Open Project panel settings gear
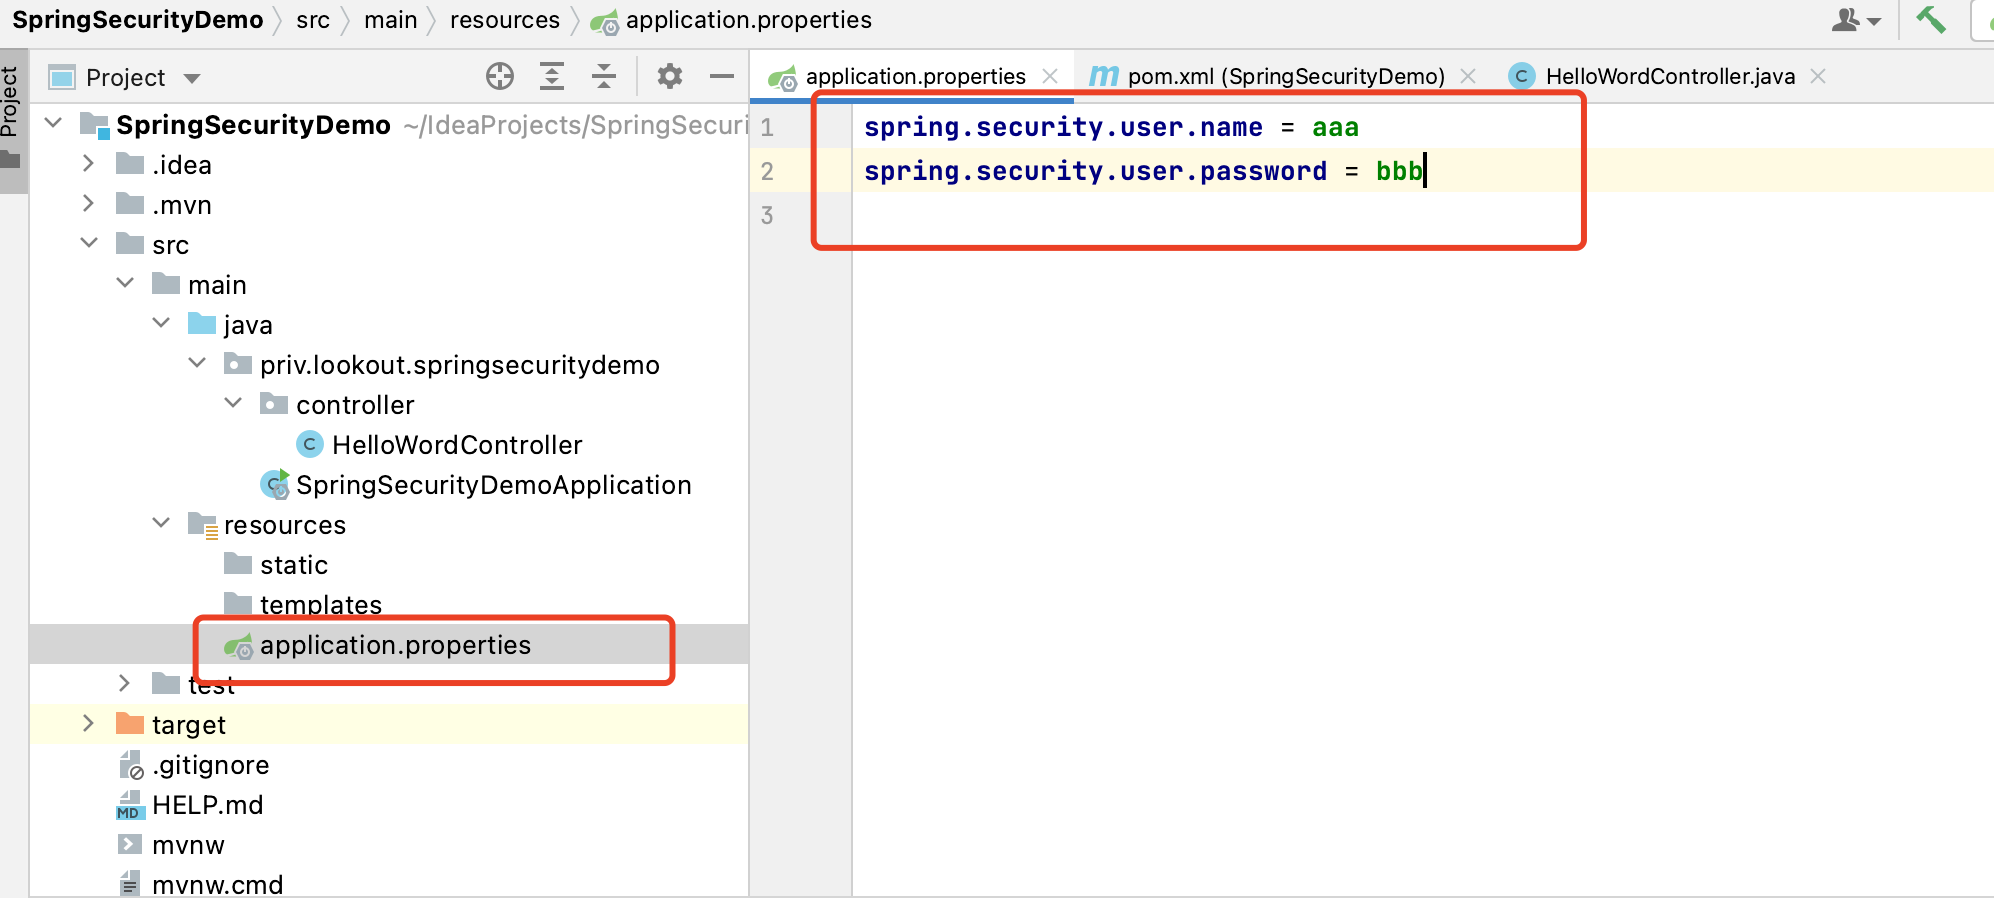 pyautogui.click(x=669, y=76)
